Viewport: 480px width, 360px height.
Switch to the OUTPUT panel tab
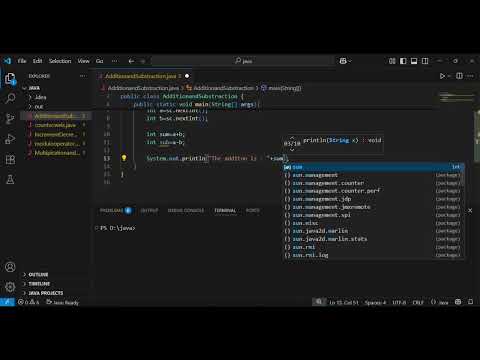[149, 210]
